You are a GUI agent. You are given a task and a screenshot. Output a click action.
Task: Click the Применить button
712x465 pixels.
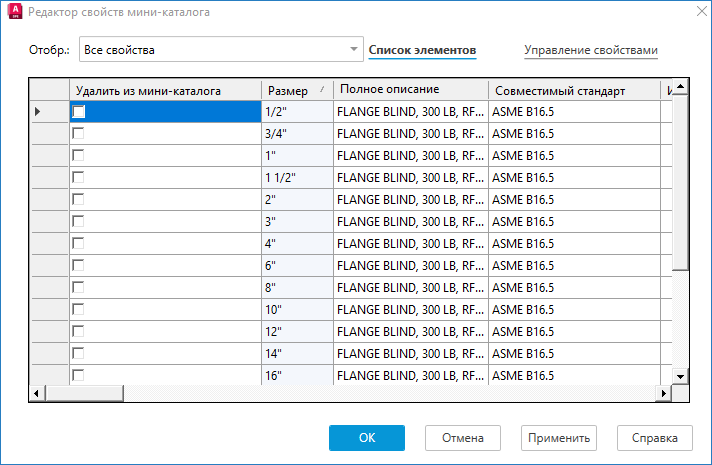tap(559, 438)
